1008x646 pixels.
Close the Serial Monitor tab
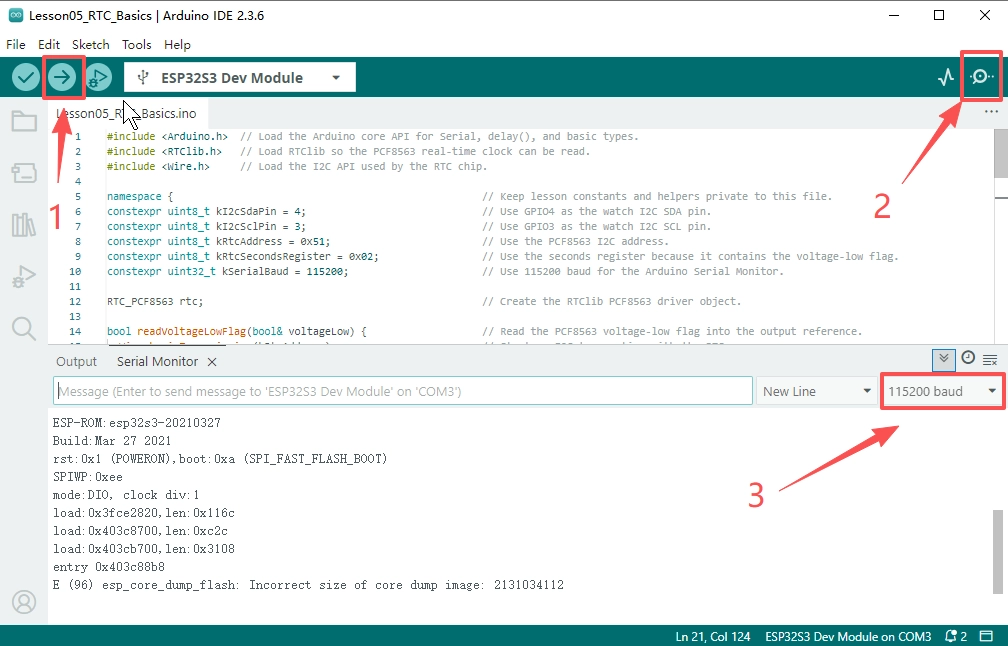click(x=212, y=362)
